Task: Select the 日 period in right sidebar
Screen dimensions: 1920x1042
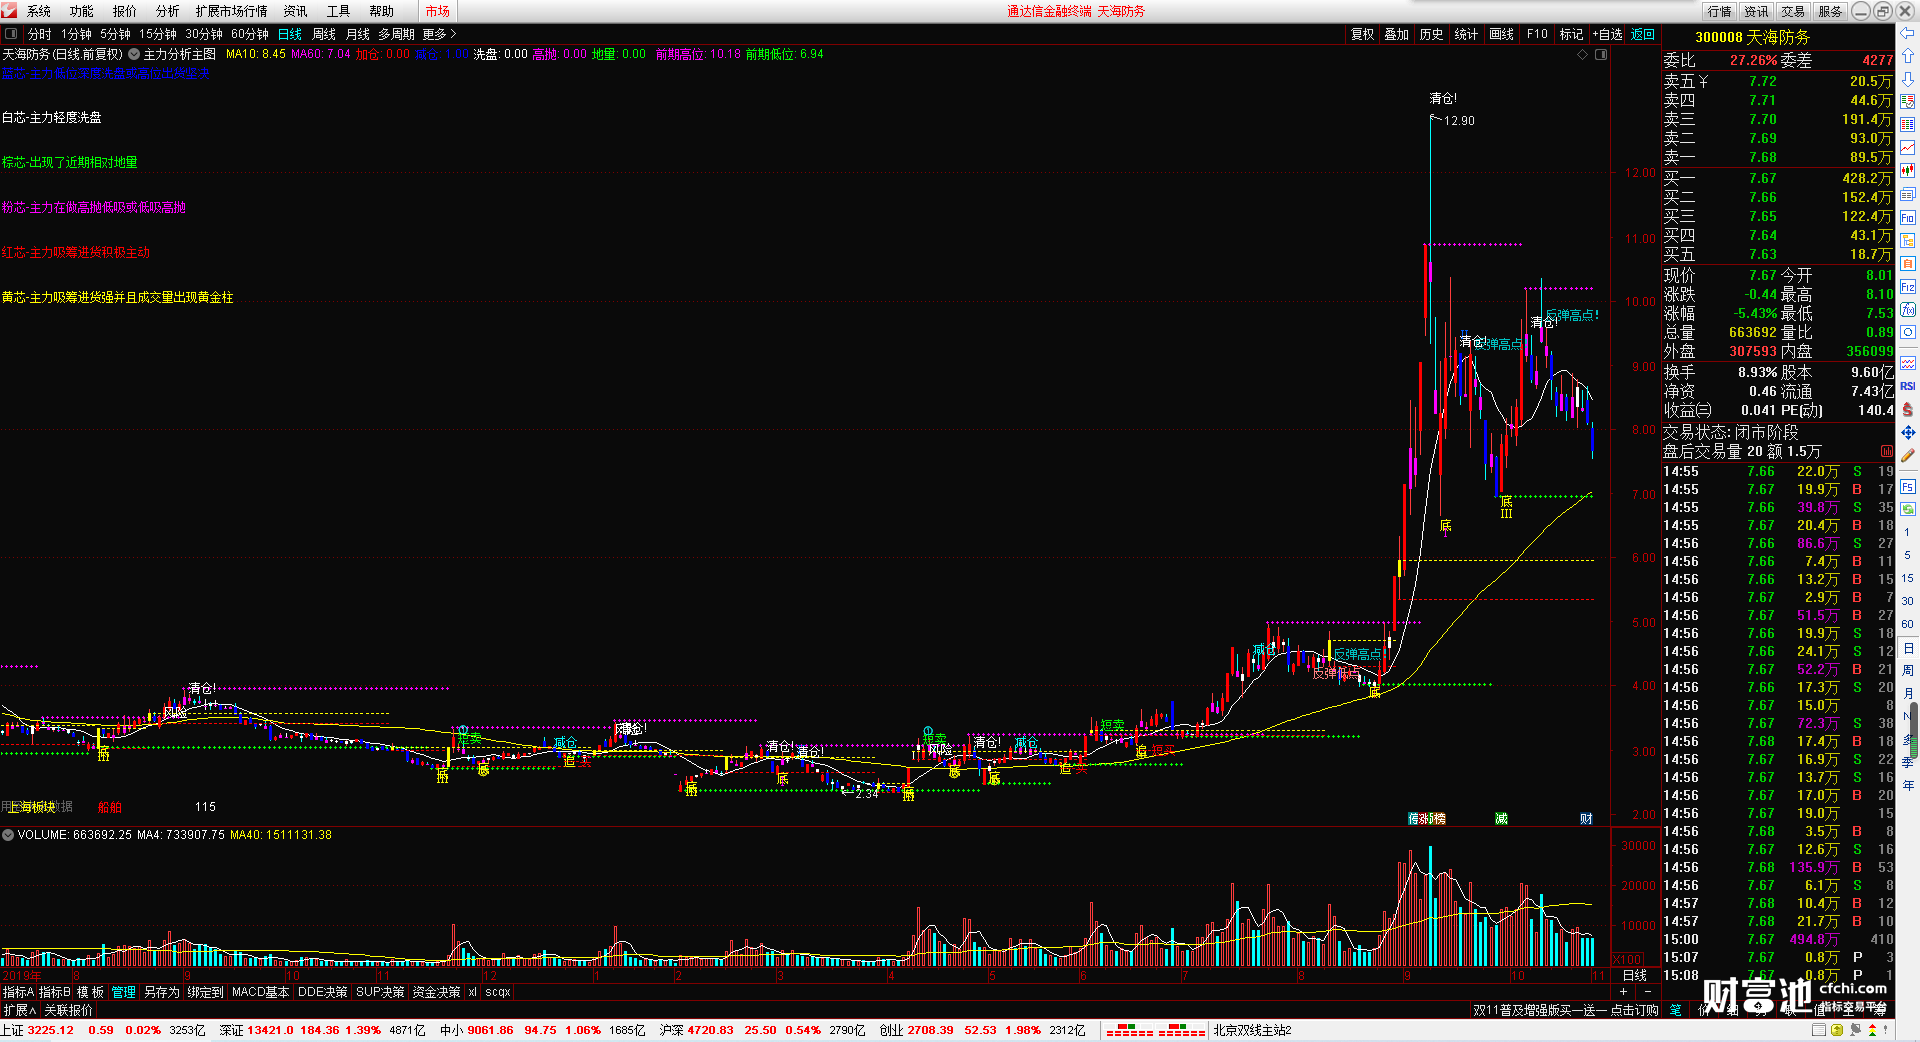Action: pos(1908,648)
